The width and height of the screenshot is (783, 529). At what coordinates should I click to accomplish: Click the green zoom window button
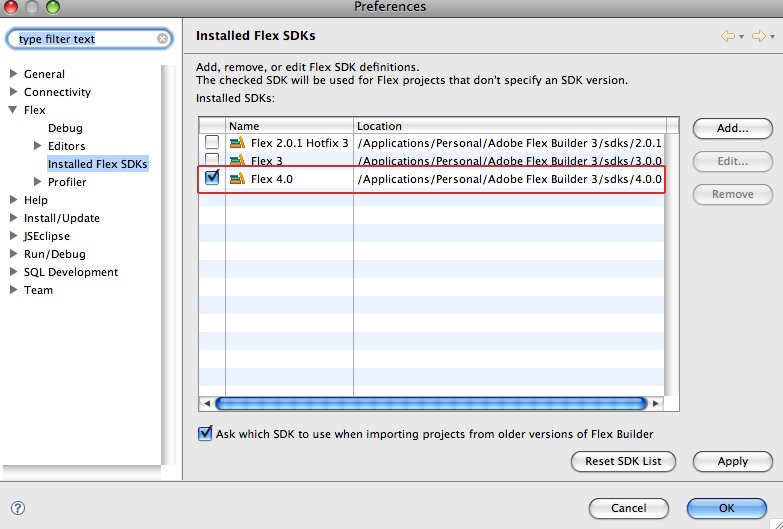point(53,6)
